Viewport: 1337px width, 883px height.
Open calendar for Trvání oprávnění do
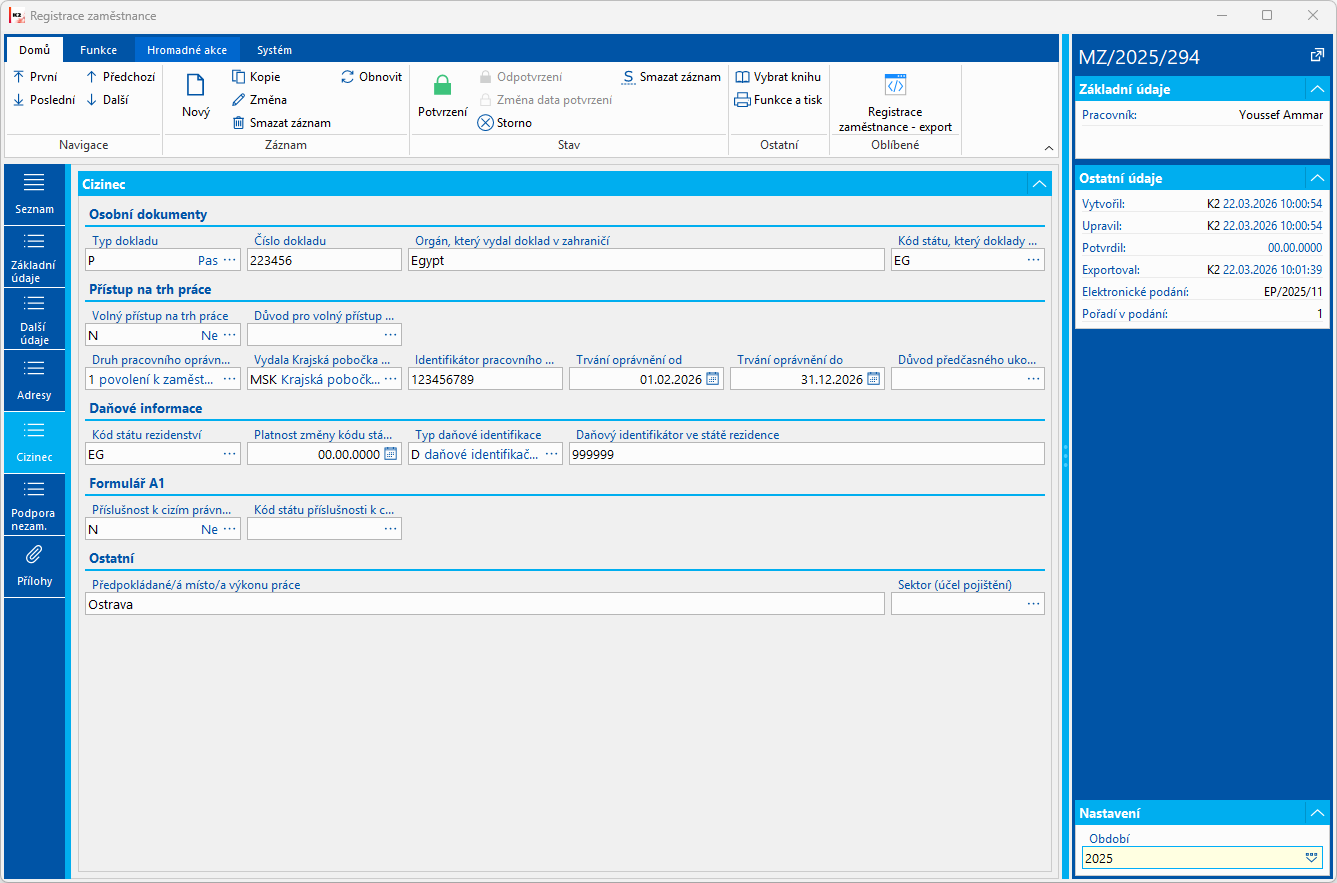click(x=873, y=379)
